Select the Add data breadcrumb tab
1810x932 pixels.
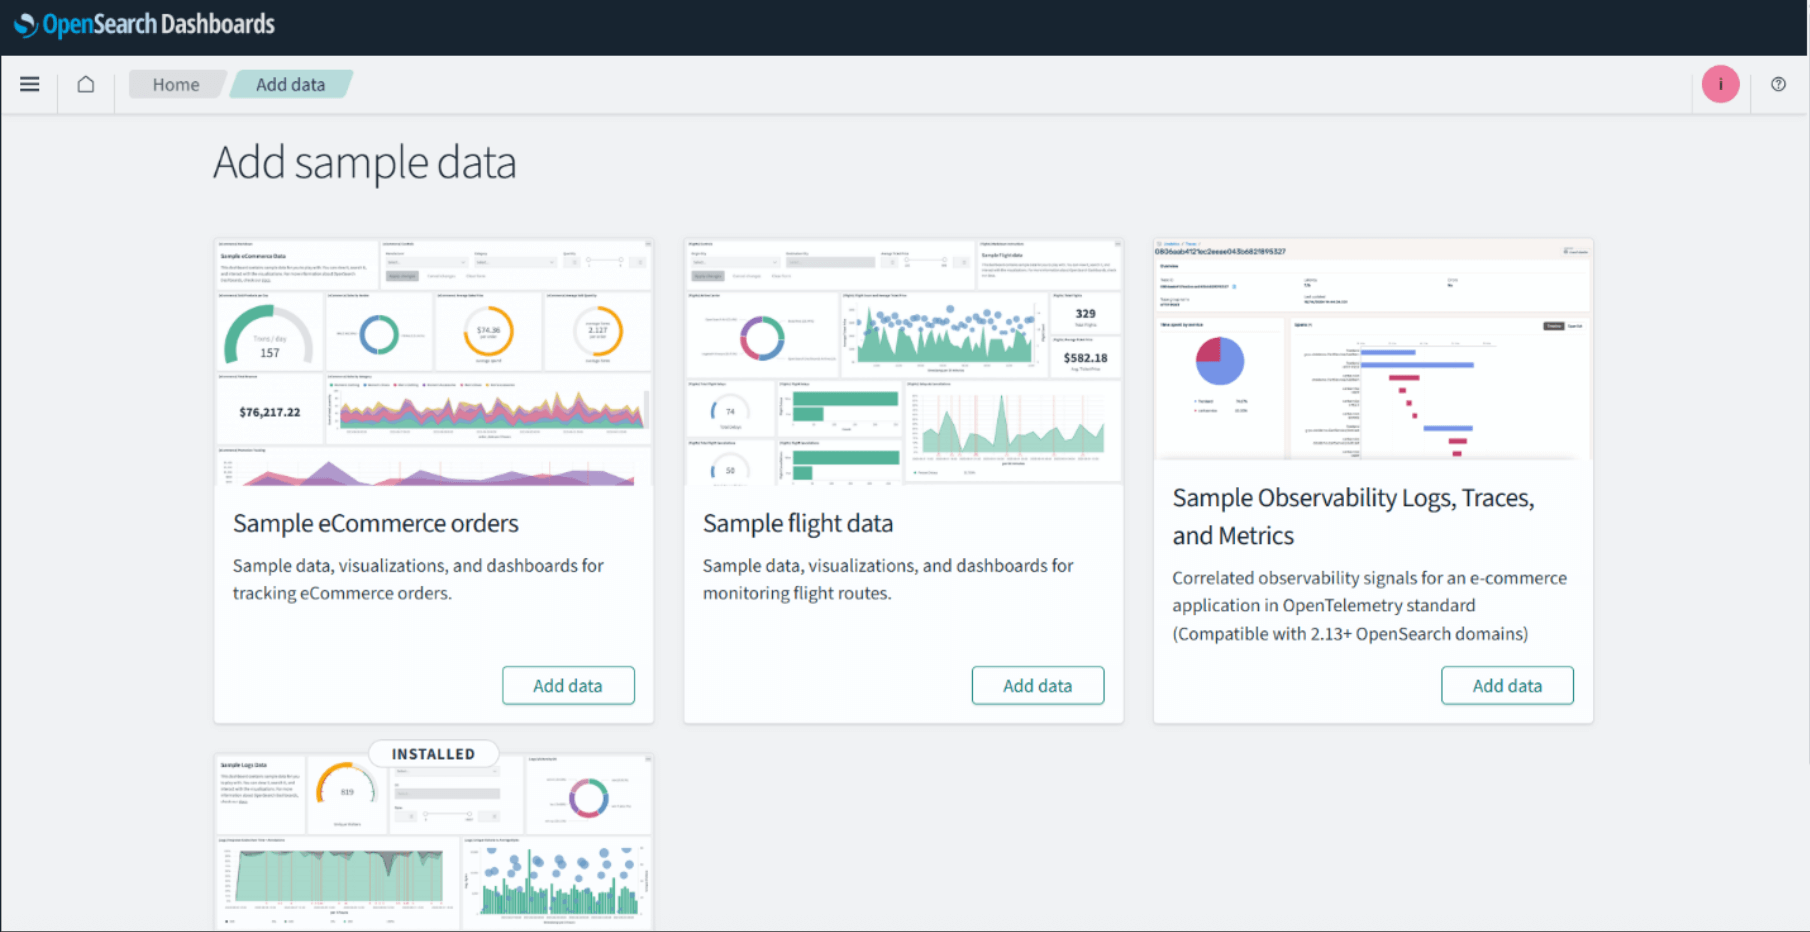pyautogui.click(x=290, y=84)
